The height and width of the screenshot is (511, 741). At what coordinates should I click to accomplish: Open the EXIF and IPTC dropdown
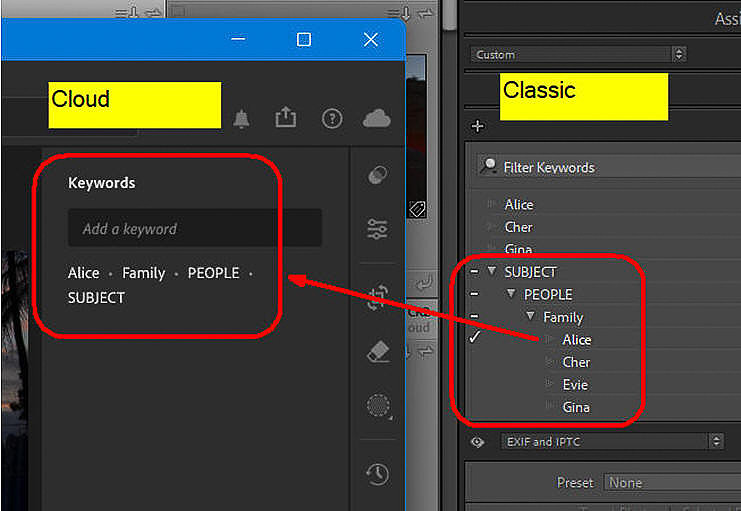point(612,442)
